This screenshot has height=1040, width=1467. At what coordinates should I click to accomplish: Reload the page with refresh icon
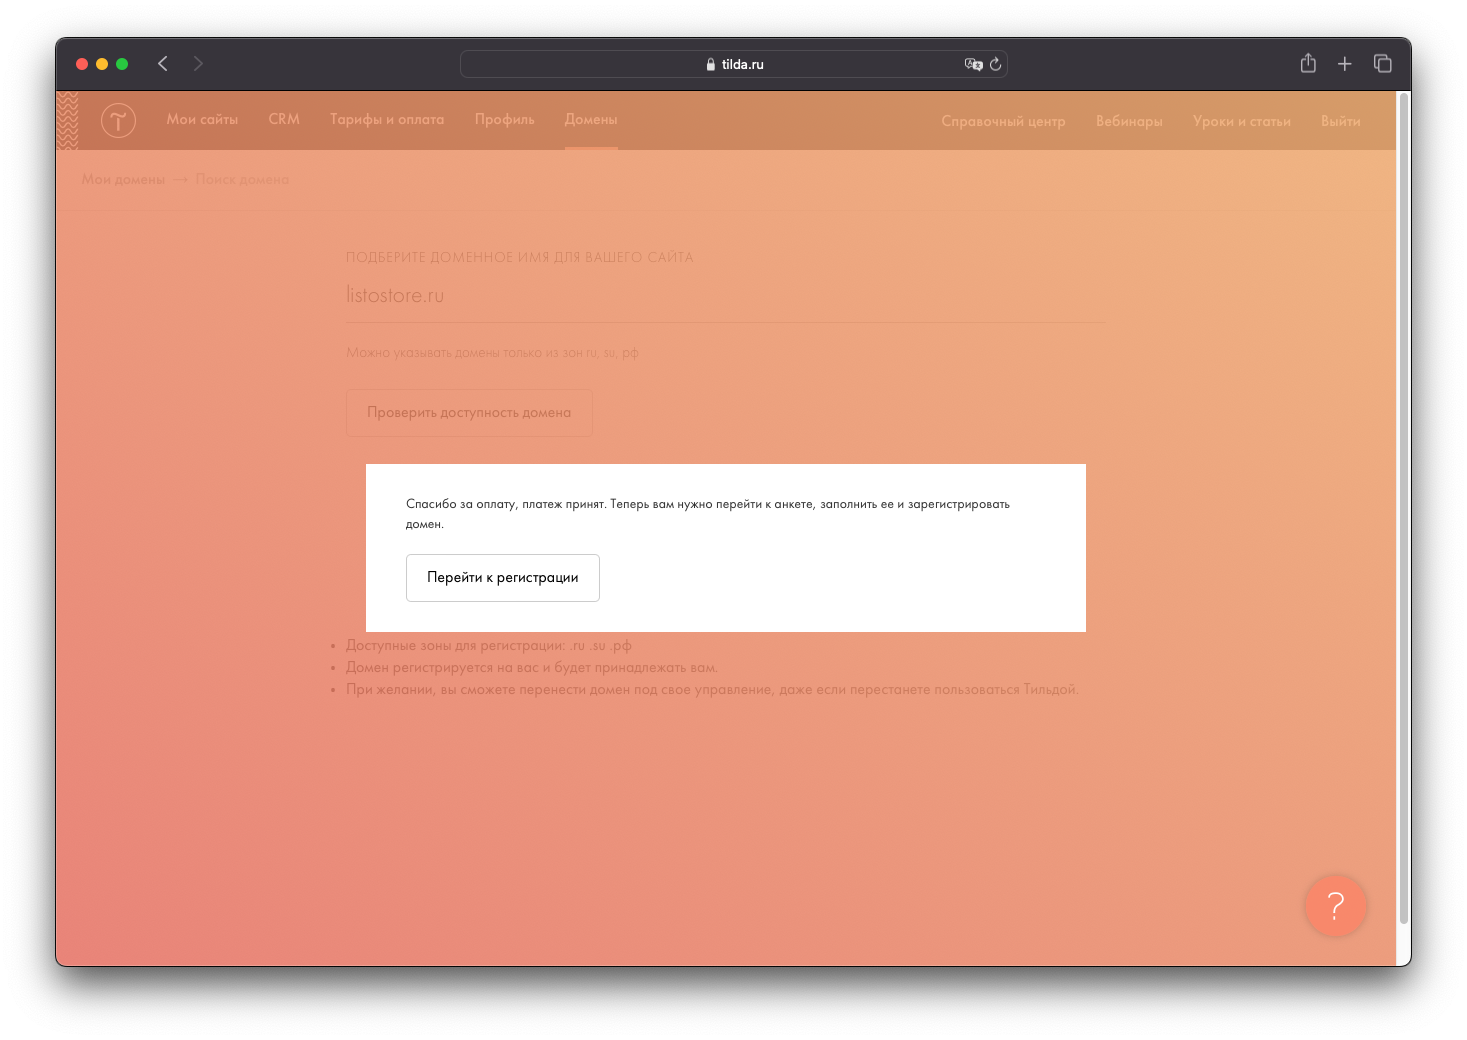pyautogui.click(x=995, y=64)
